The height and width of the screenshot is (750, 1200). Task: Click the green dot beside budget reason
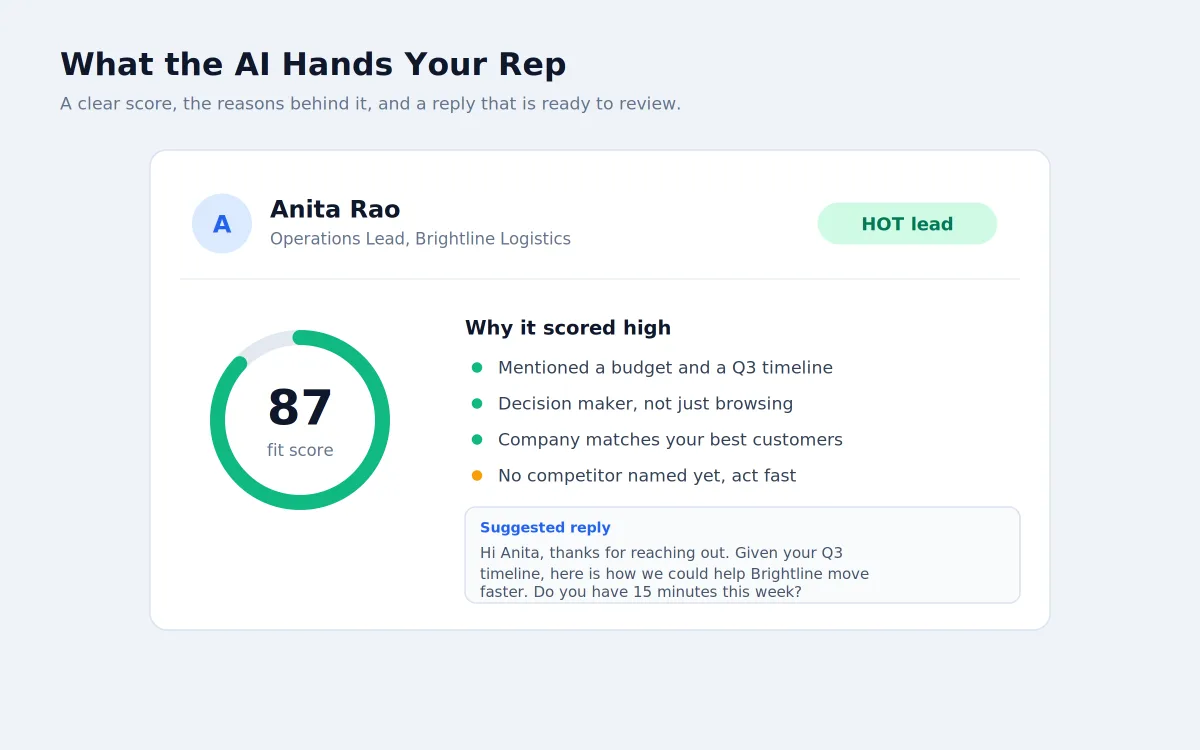coord(477,368)
